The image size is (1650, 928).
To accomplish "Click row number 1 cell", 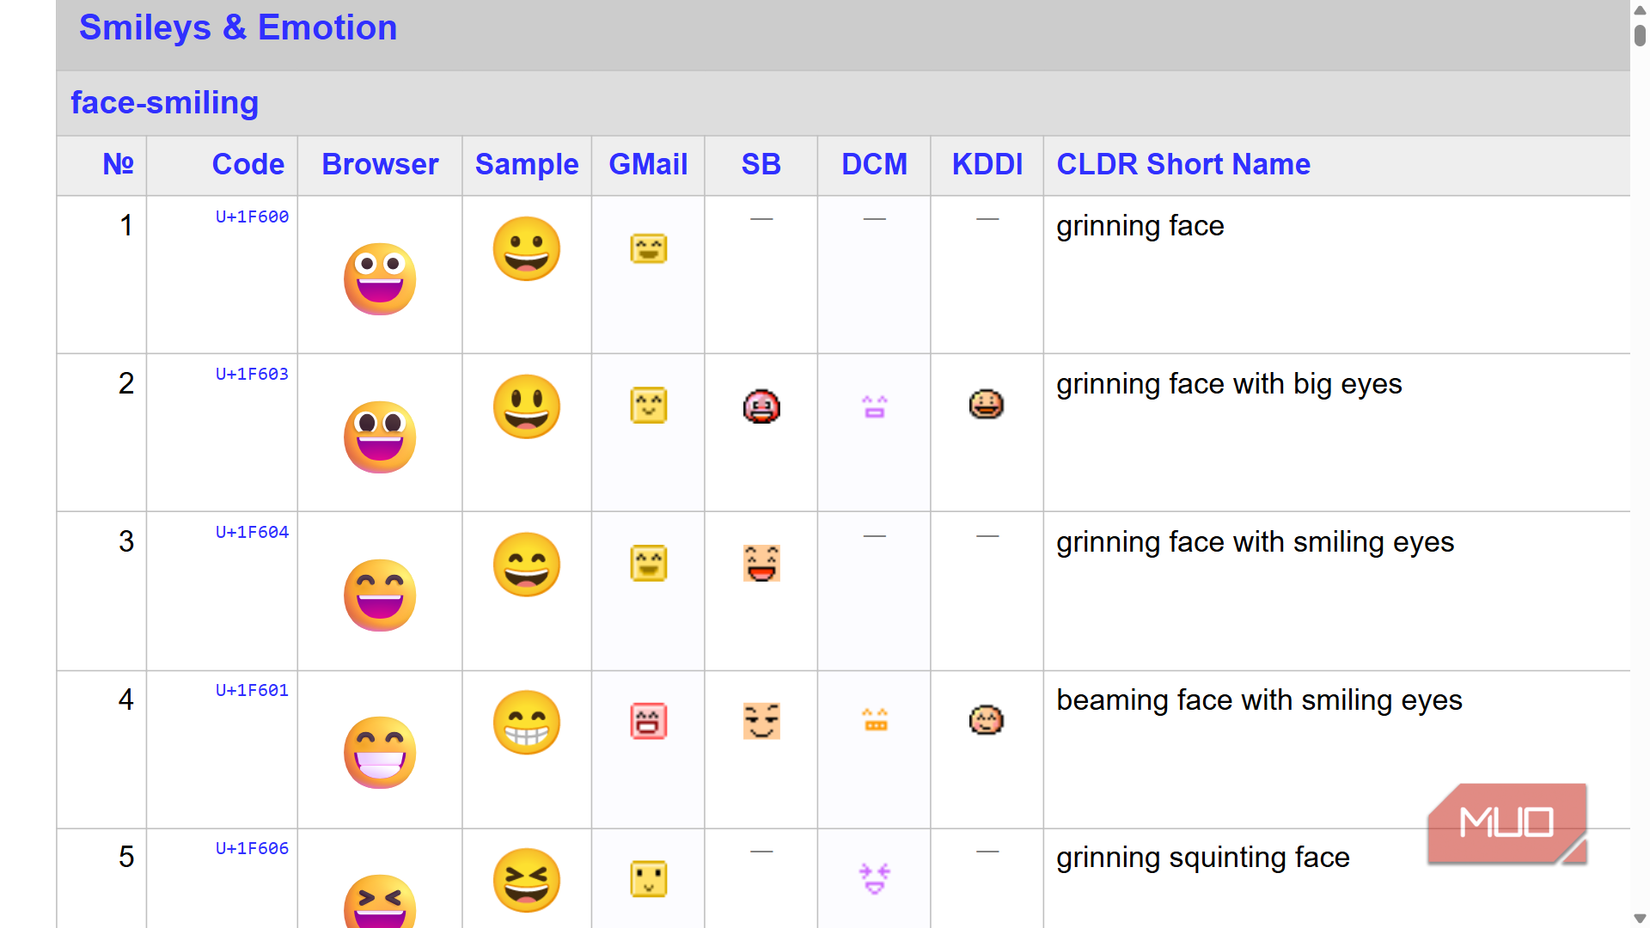I will 102,274.
